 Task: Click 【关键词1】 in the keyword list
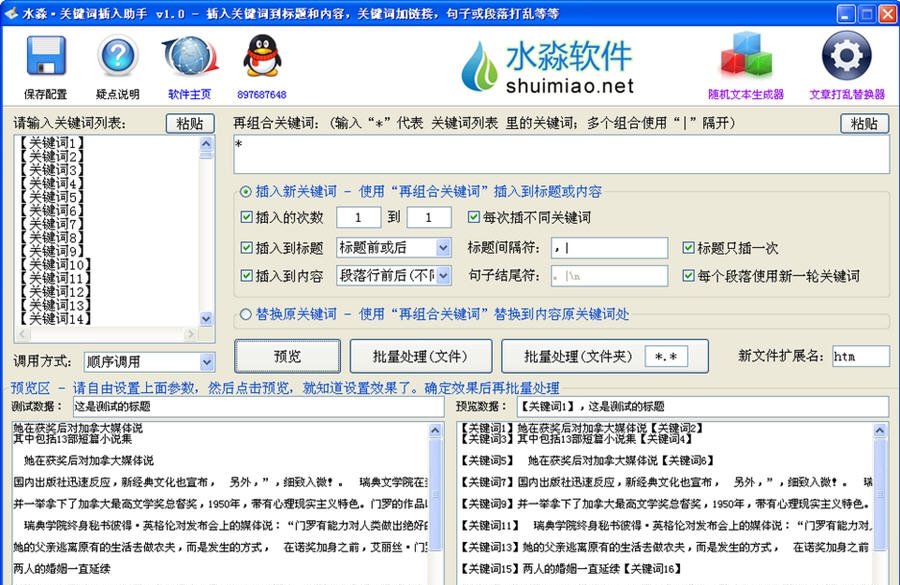pos(52,143)
